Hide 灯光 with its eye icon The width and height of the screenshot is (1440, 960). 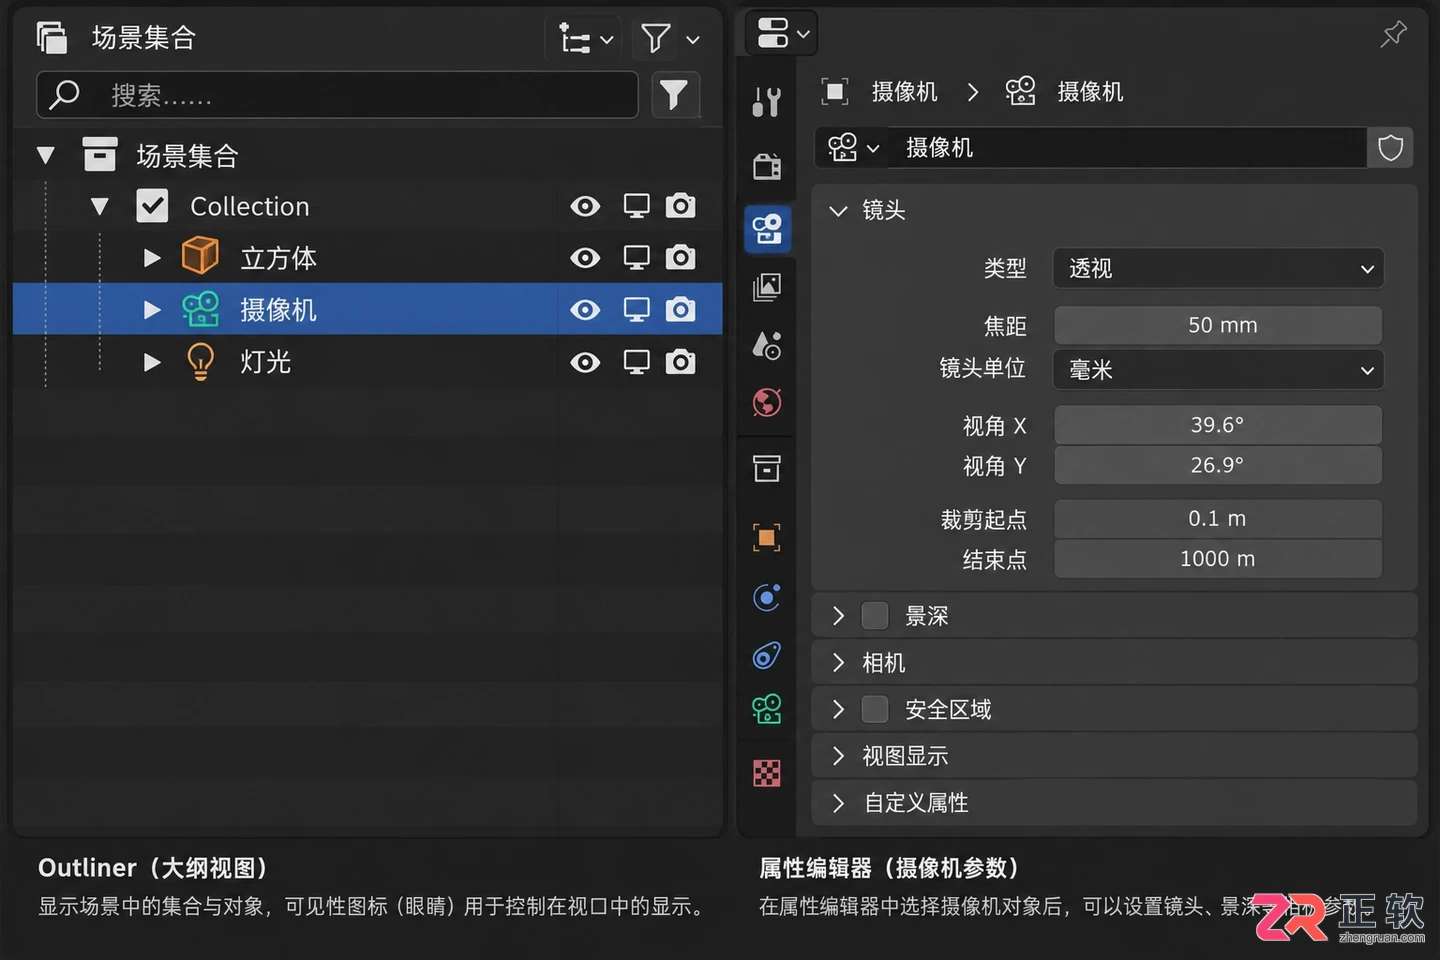[585, 362]
